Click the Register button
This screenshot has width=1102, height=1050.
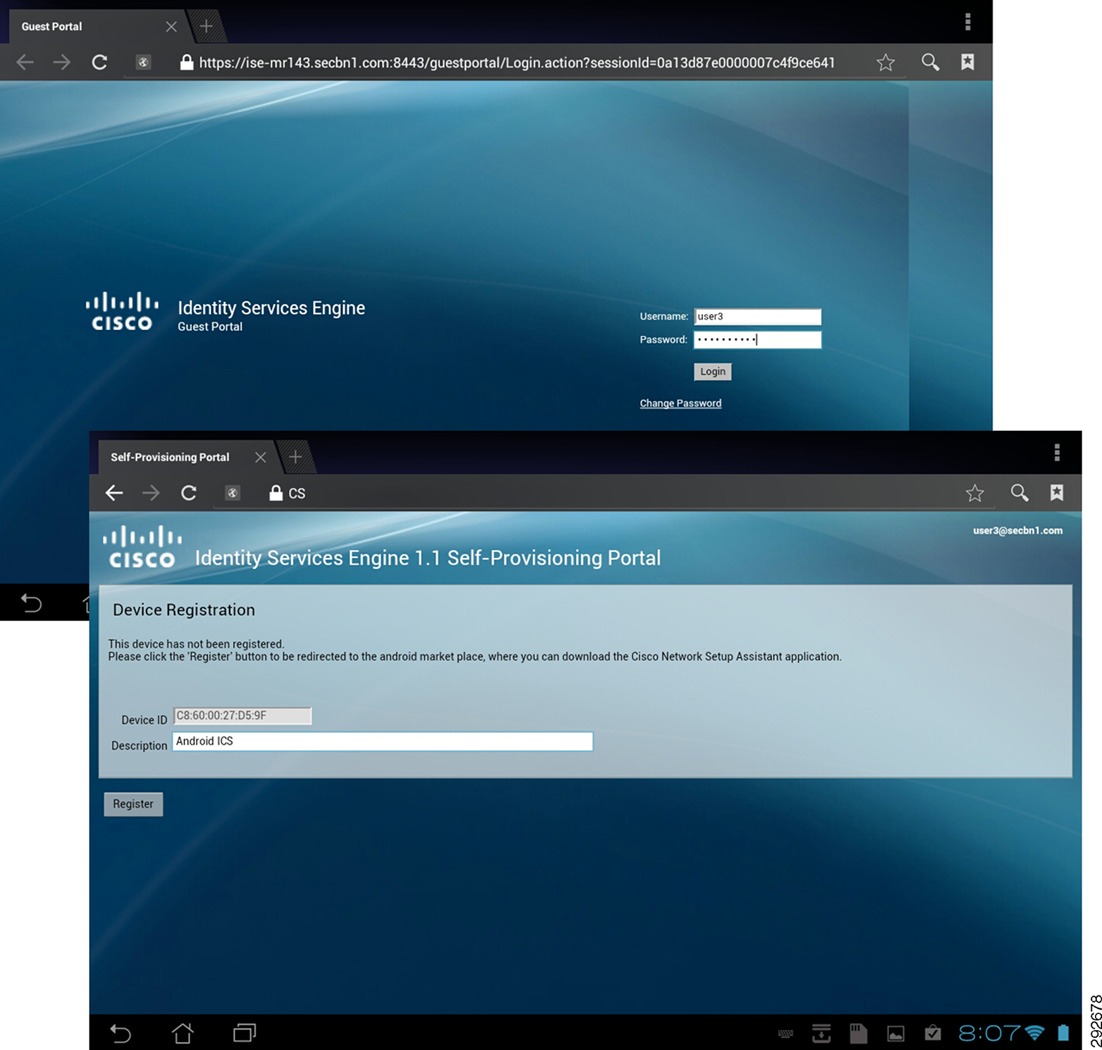point(134,804)
